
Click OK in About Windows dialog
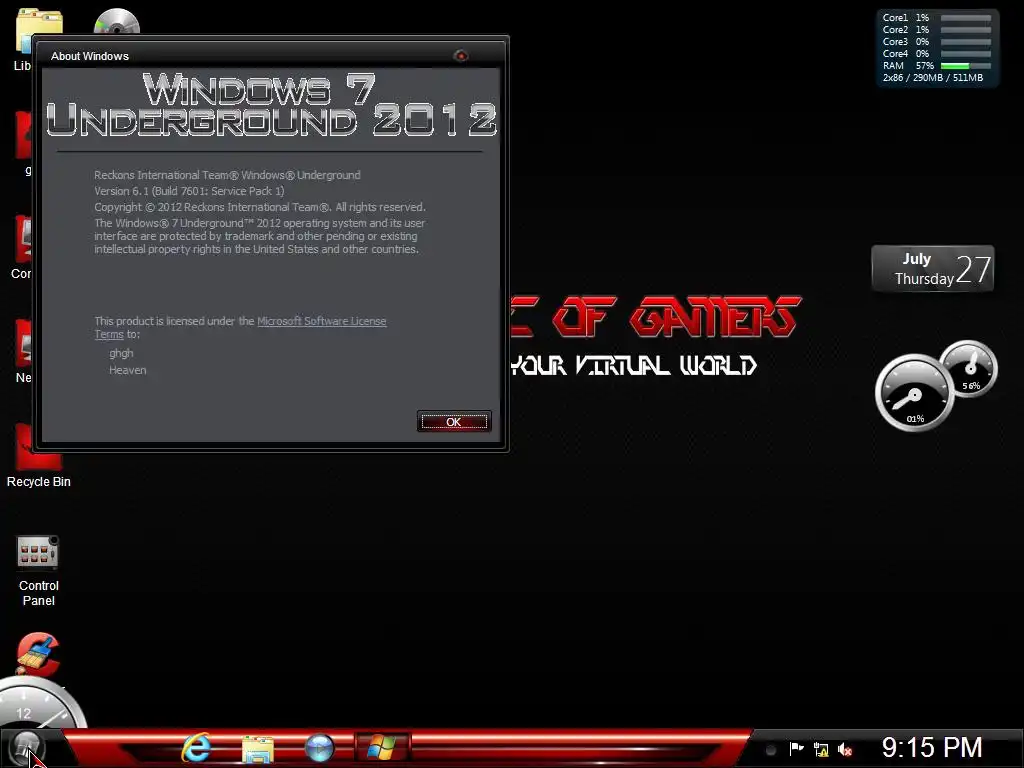pos(454,422)
